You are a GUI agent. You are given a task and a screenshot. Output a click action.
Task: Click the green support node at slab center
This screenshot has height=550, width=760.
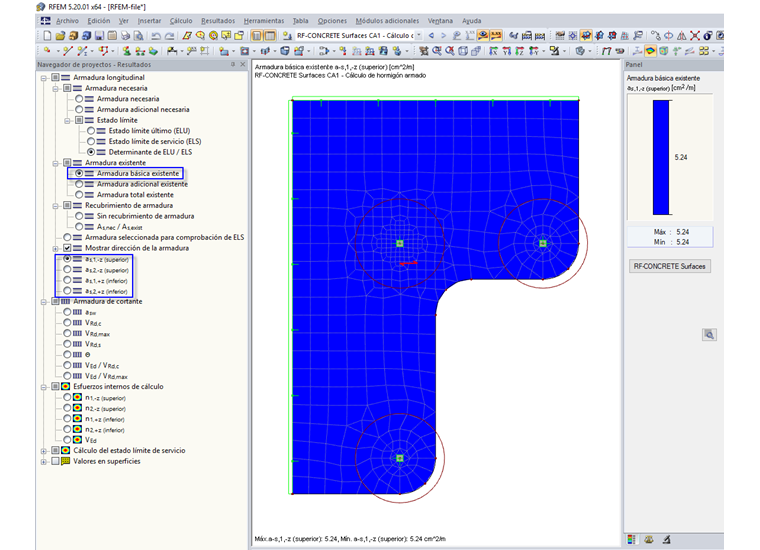399,243
